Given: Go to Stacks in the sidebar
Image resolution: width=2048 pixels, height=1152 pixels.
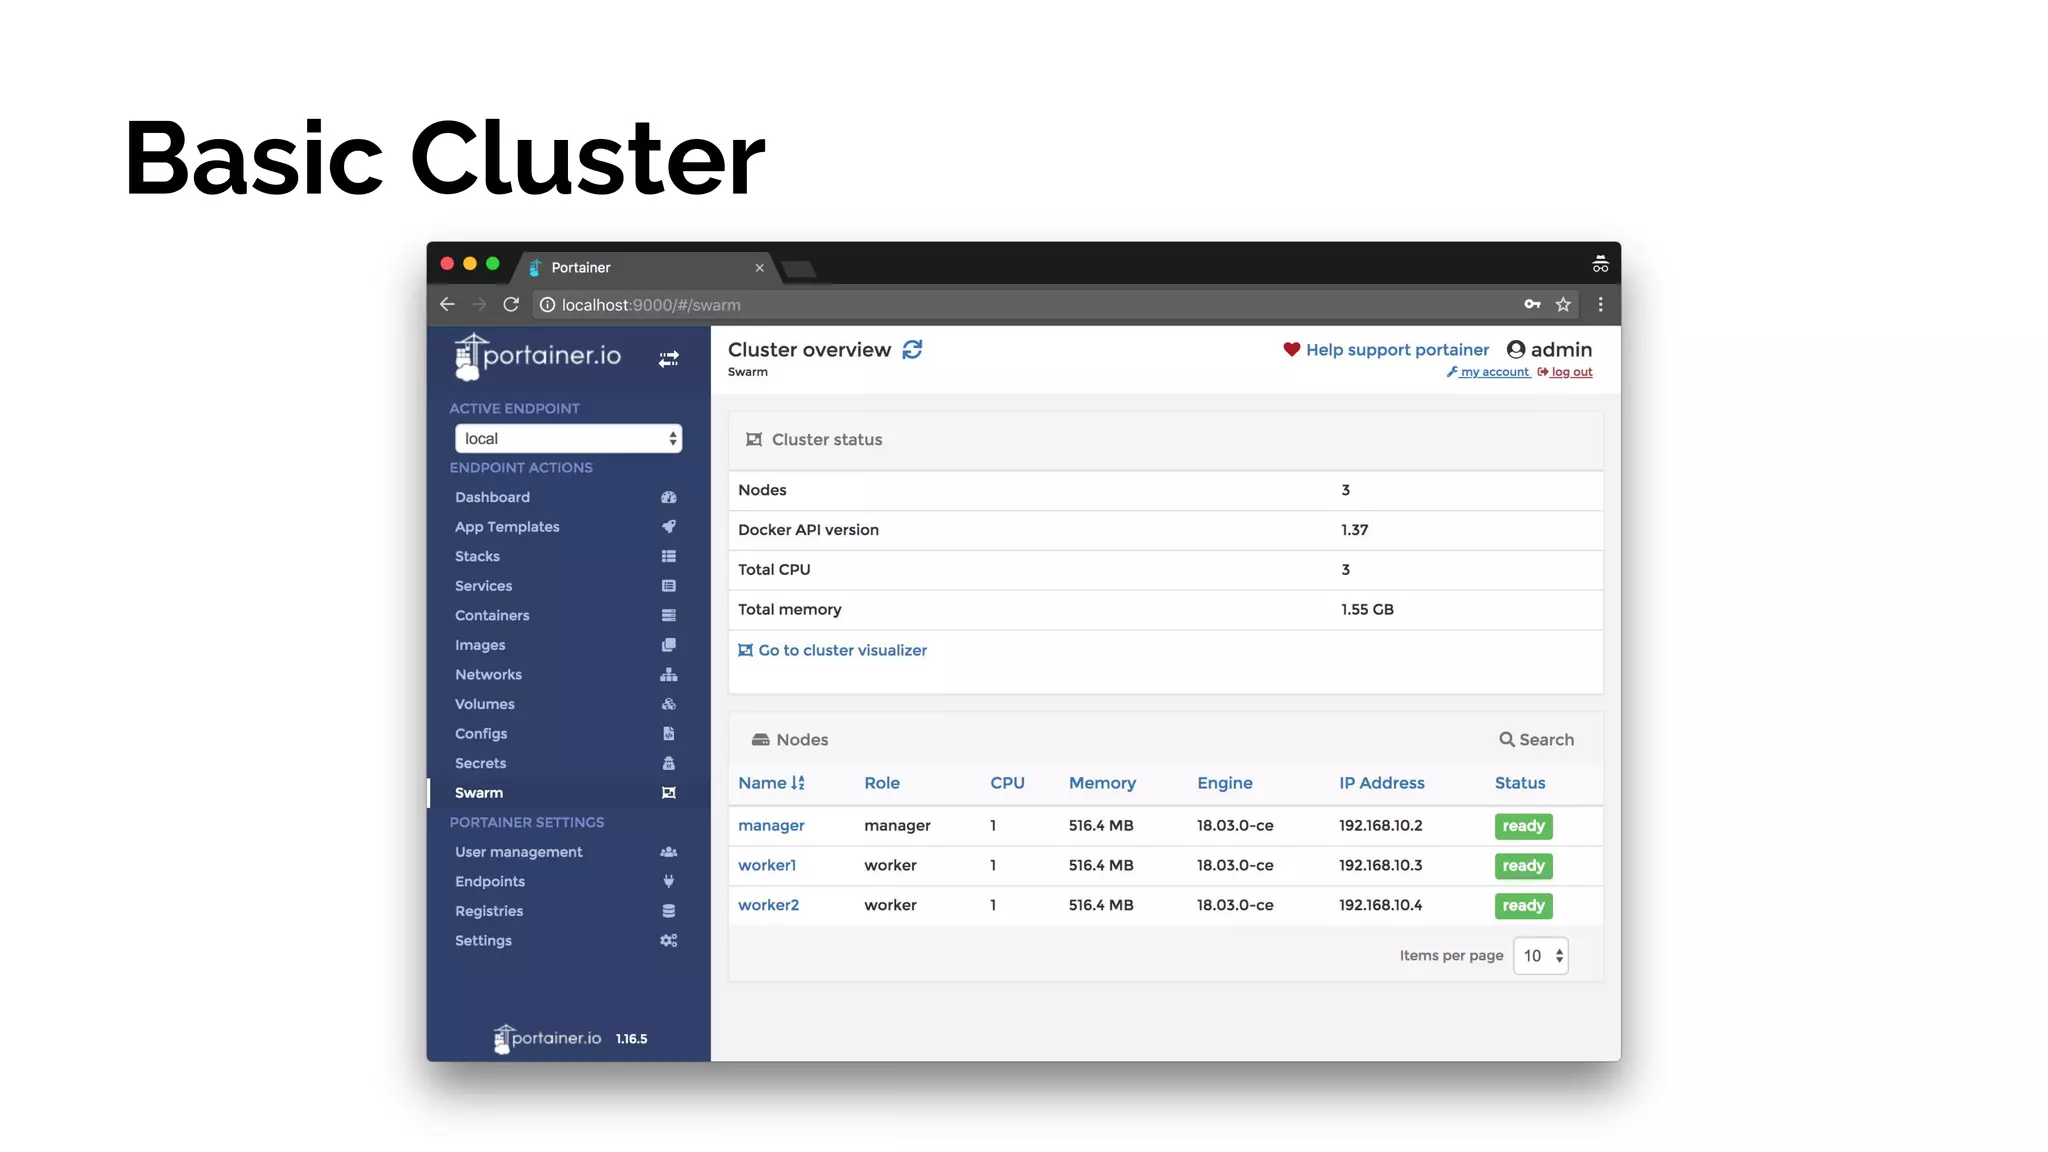Looking at the screenshot, I should coord(477,556).
